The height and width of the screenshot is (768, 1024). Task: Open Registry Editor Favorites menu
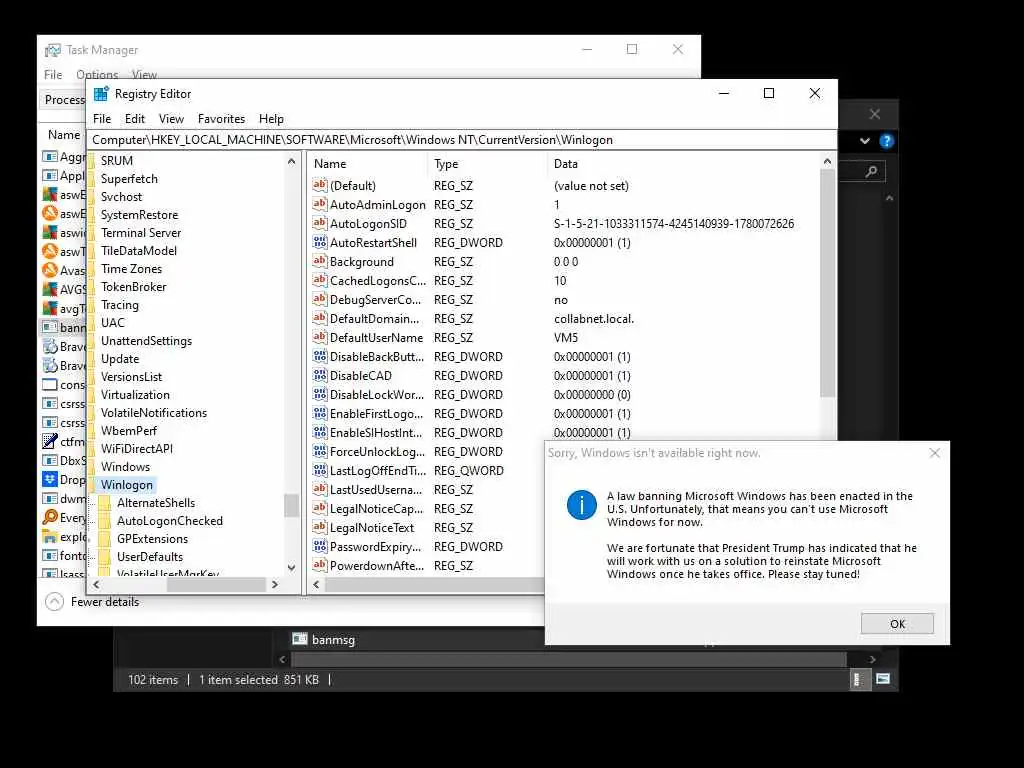click(221, 119)
